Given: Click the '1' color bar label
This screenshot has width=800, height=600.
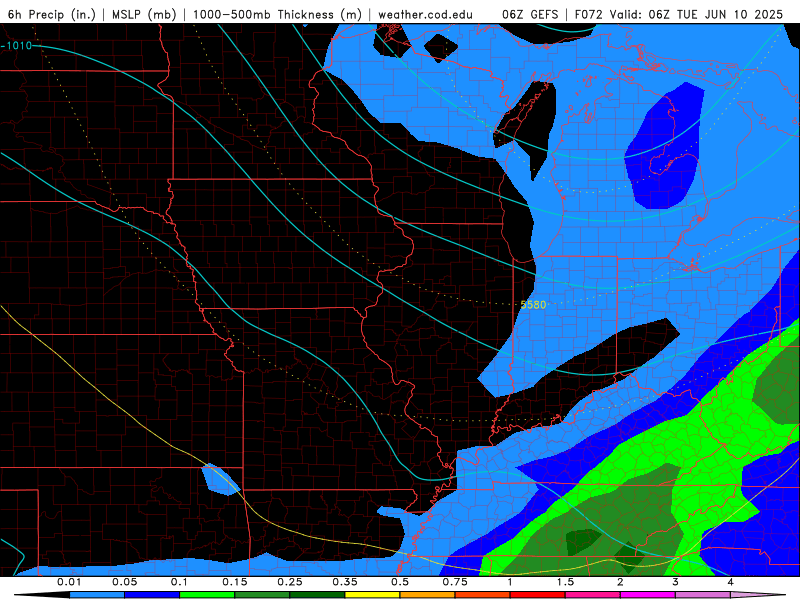Looking at the screenshot, I should coord(510,582).
